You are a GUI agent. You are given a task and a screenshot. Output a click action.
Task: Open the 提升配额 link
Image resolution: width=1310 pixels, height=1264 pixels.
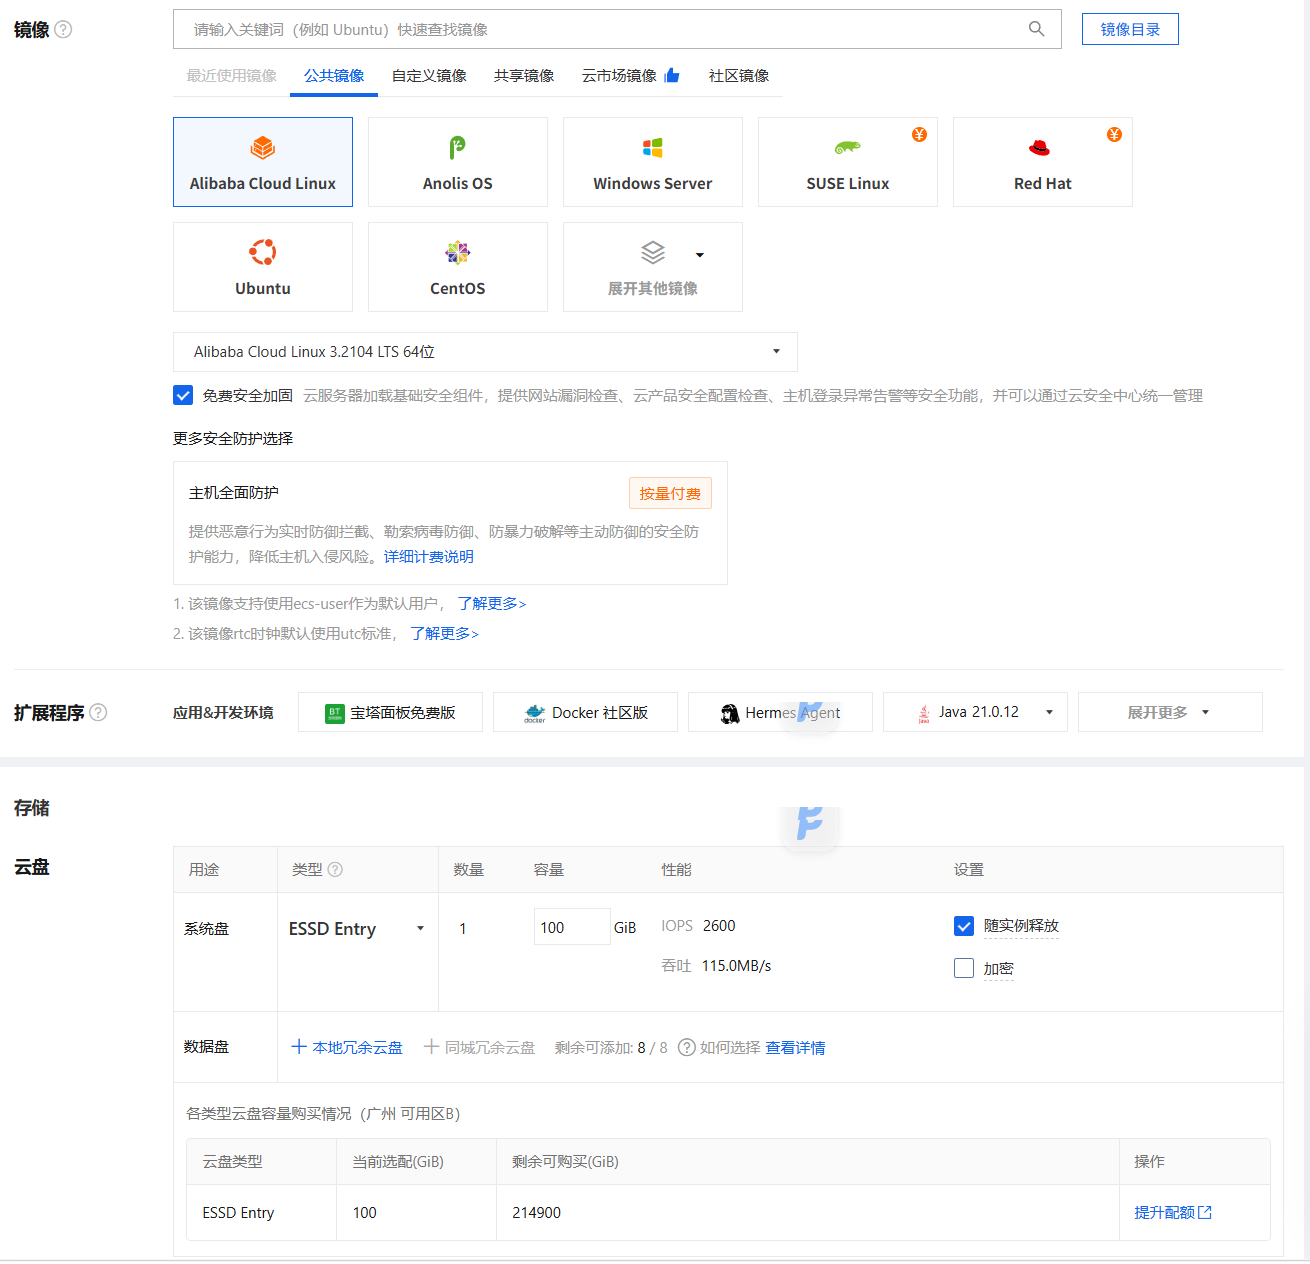[x=1173, y=1212]
